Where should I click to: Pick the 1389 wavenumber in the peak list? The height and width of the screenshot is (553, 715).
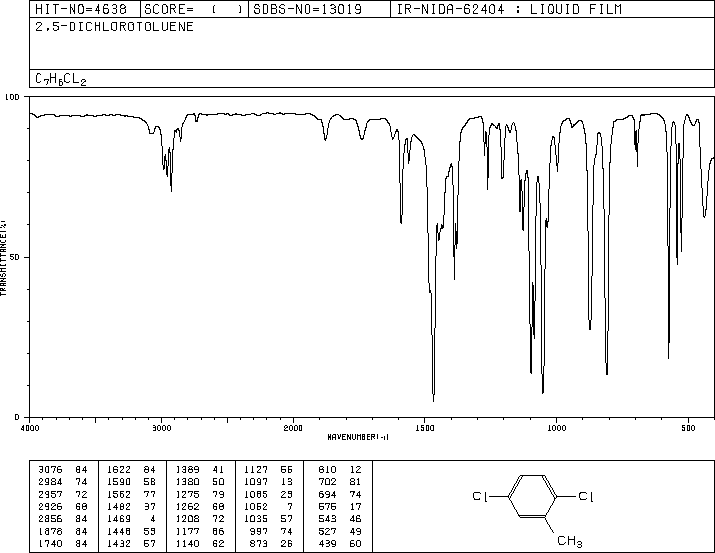187,470
